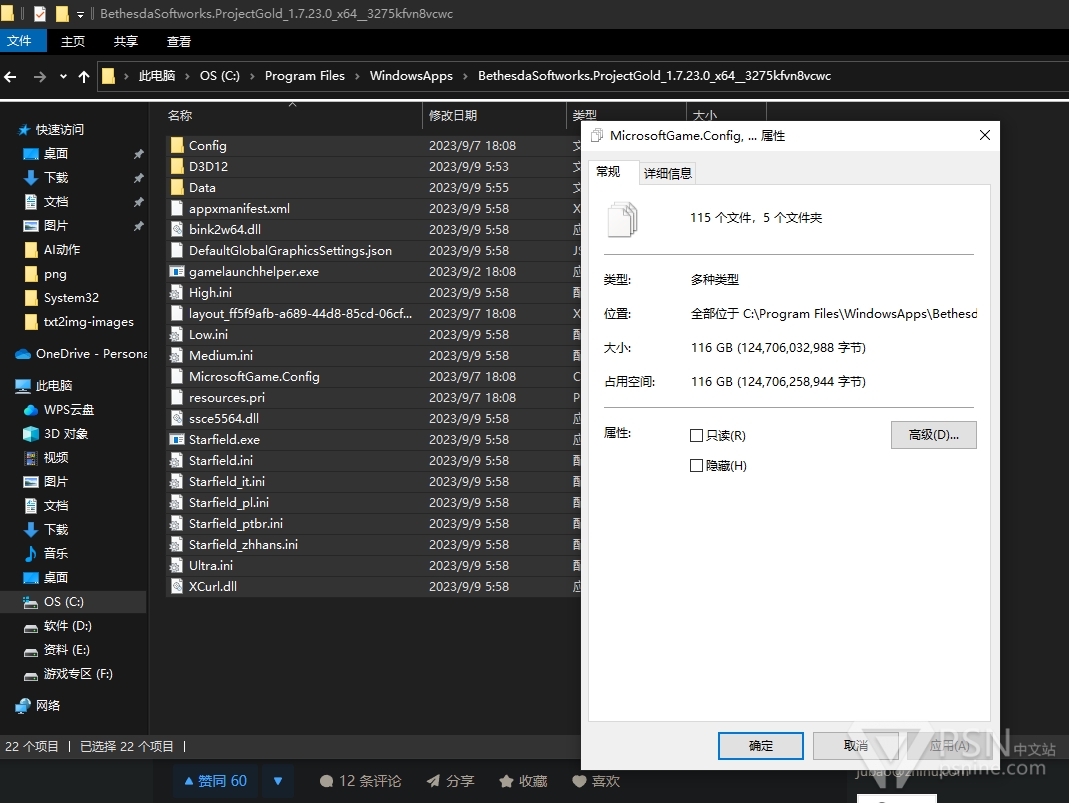Sort by 名称 column header
The width and height of the screenshot is (1069, 803).
pos(180,115)
